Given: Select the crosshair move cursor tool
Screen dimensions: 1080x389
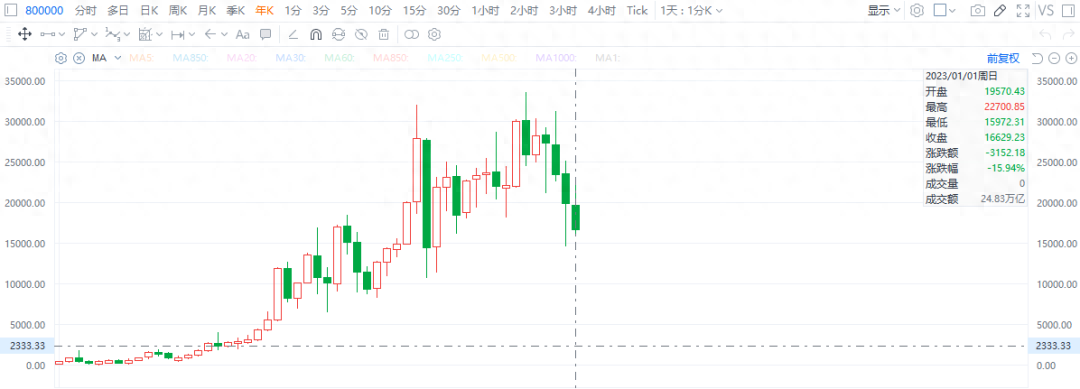Looking at the screenshot, I should [25, 34].
